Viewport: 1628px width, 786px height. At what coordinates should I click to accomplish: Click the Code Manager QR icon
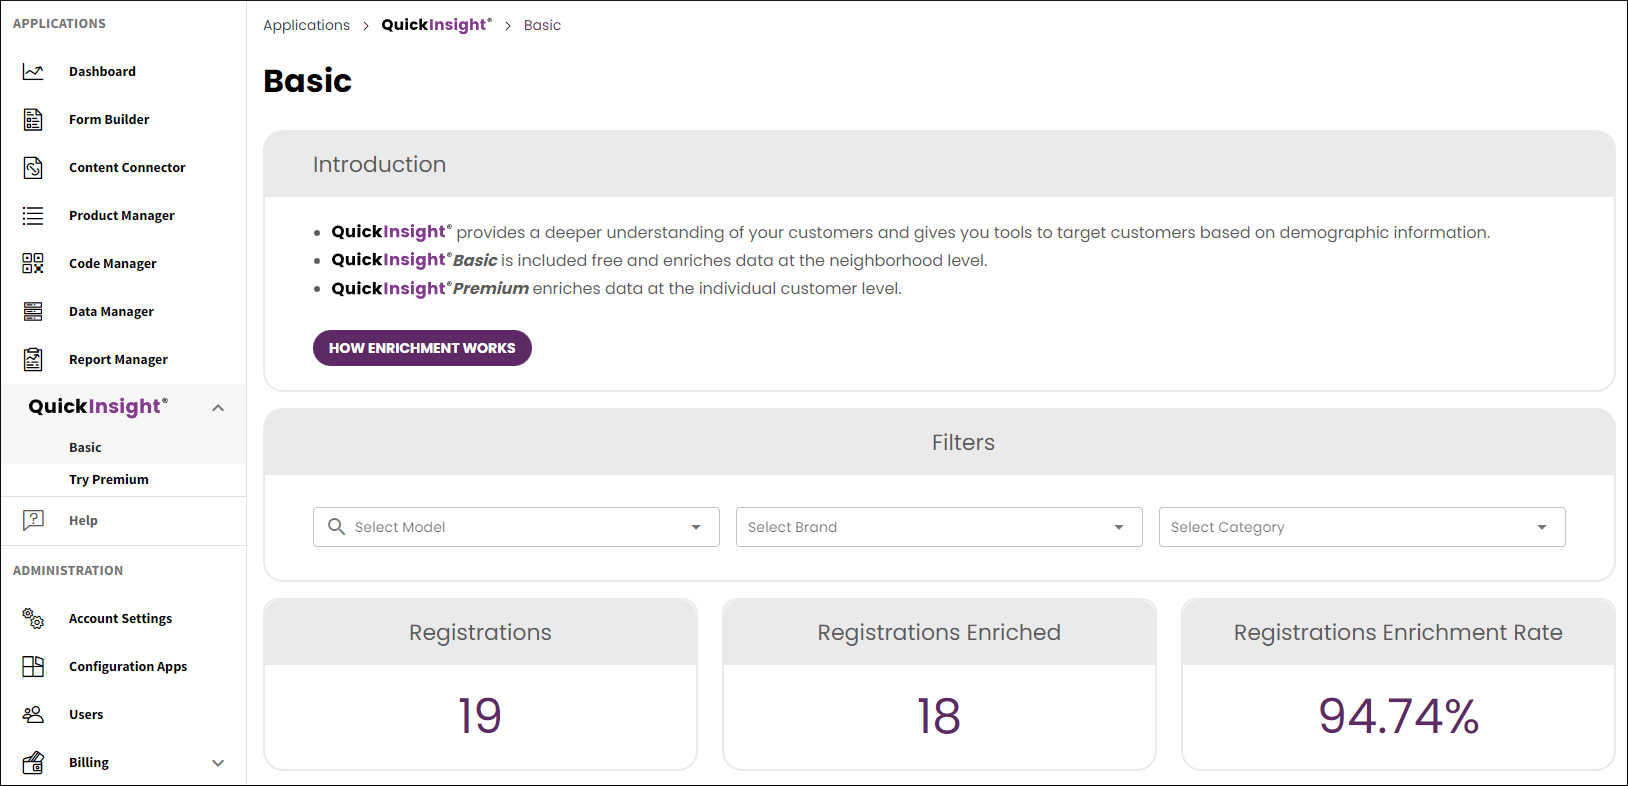click(33, 263)
